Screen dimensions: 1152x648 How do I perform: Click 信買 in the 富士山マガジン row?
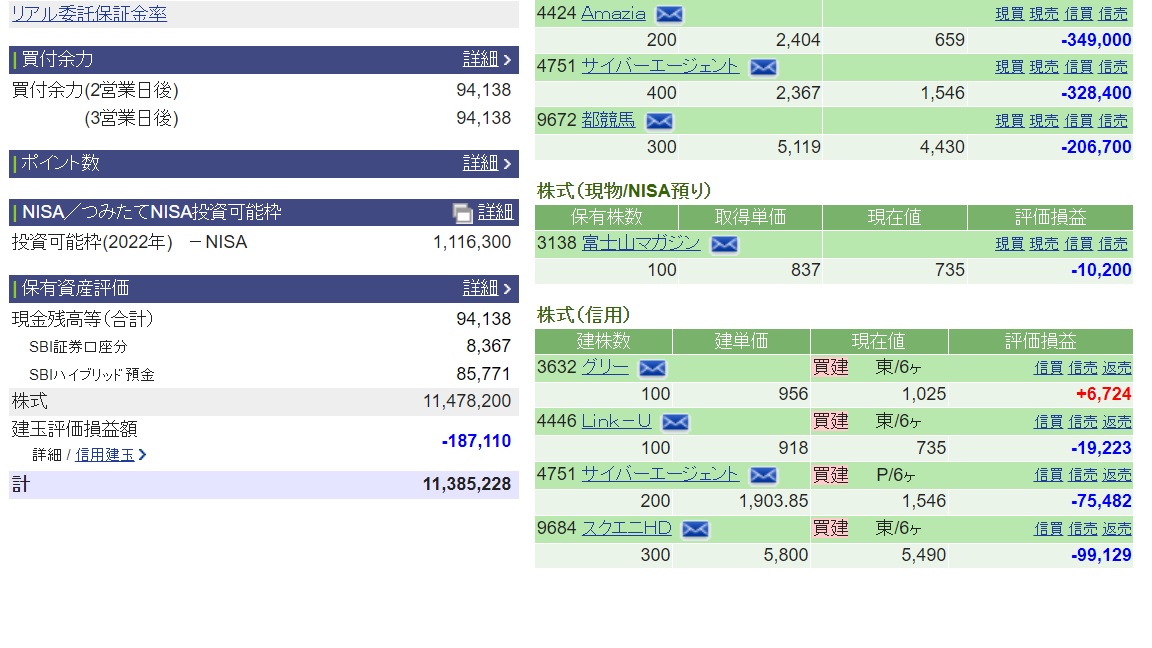[1079, 244]
